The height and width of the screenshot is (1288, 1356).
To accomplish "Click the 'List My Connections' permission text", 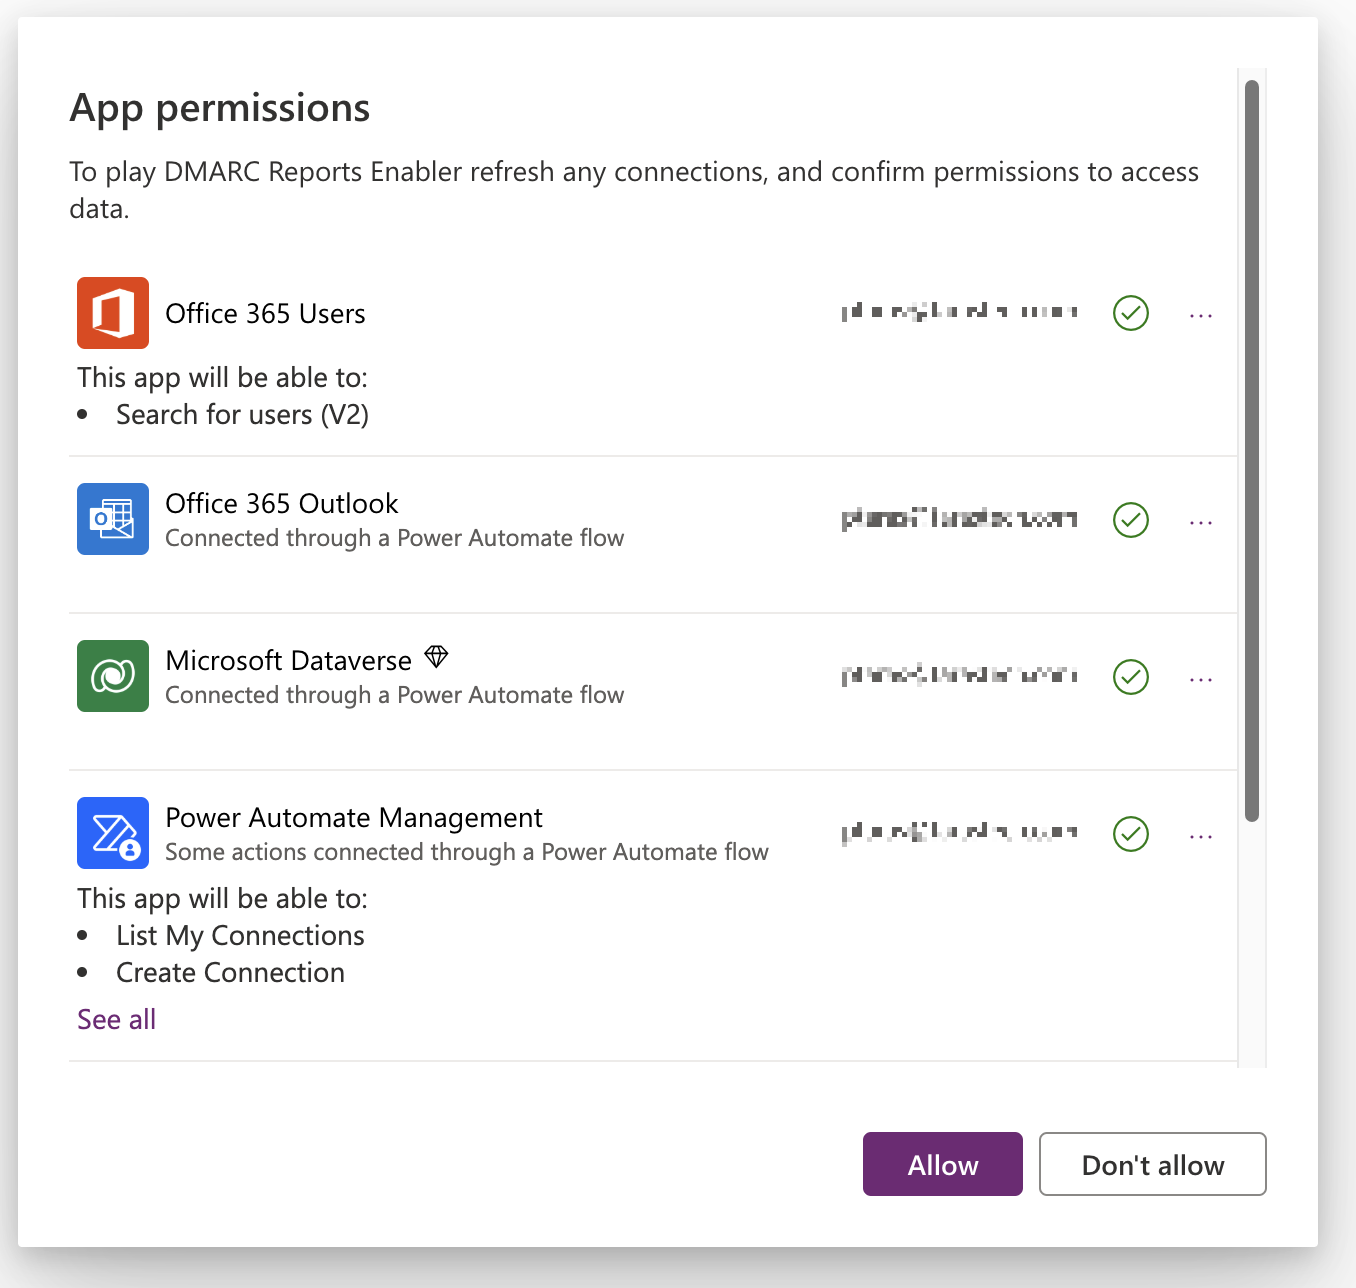I will pyautogui.click(x=240, y=936).
